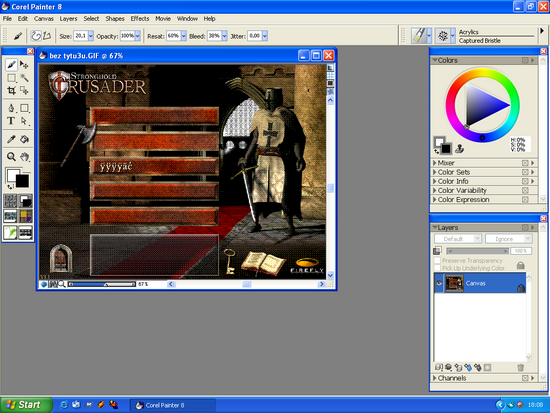Click the new layer mask icon

pyautogui.click(x=488, y=367)
